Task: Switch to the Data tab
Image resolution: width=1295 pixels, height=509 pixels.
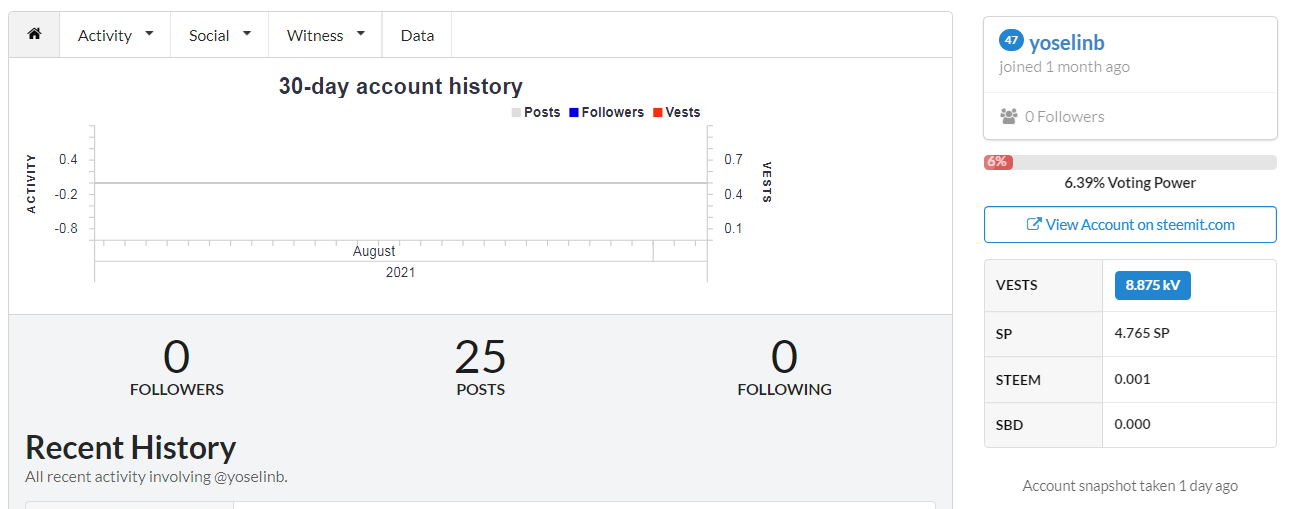Action: pyautogui.click(x=417, y=35)
